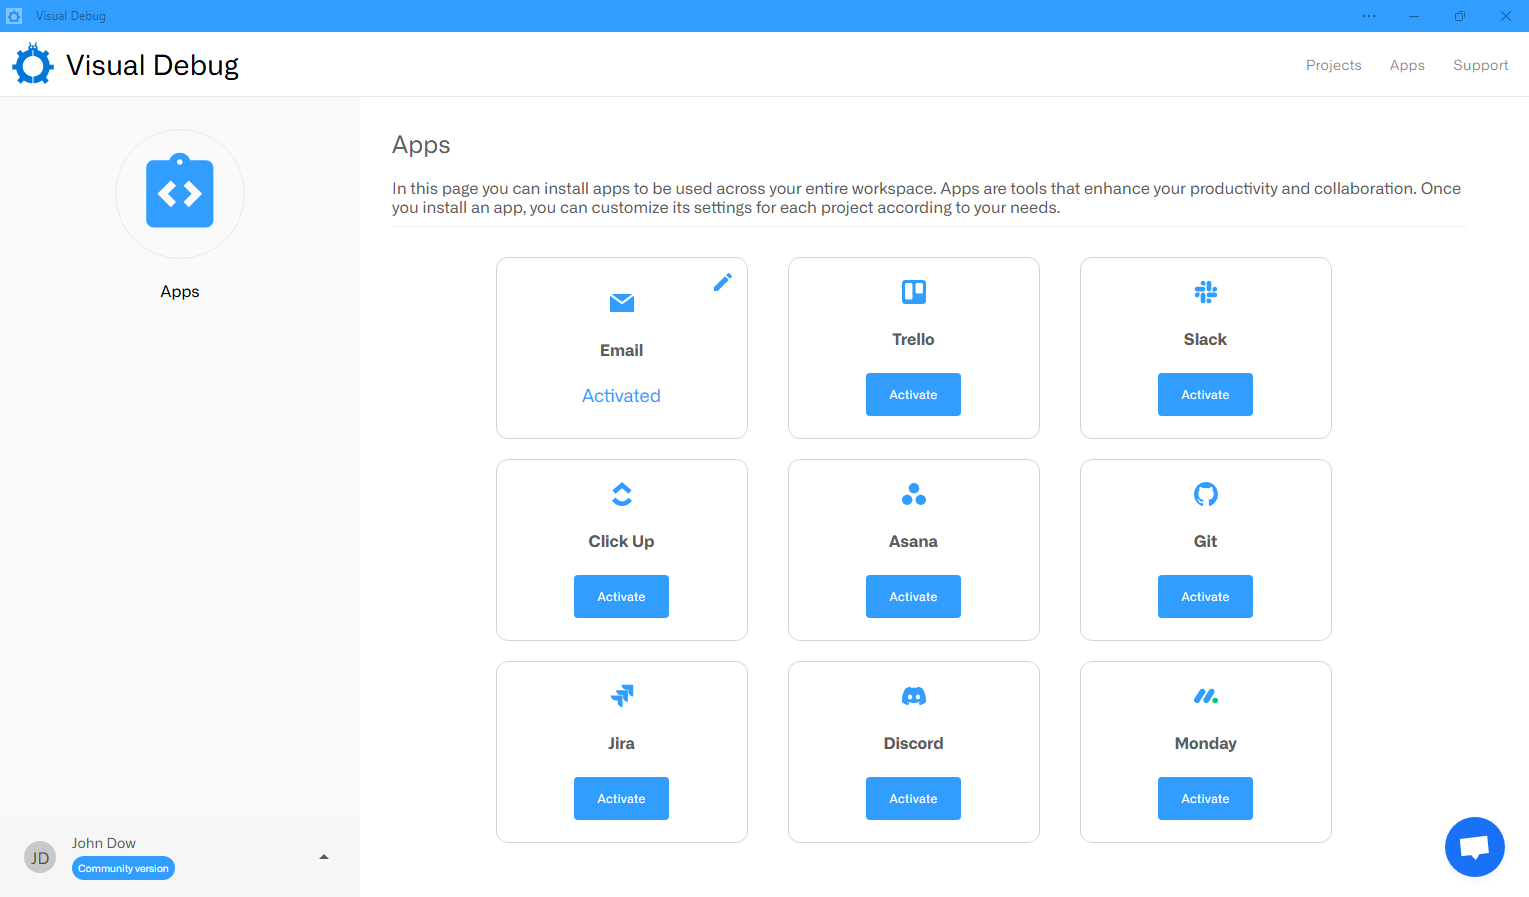Image resolution: width=1529 pixels, height=897 pixels.
Task: Open the chat support bubble
Action: (1474, 847)
